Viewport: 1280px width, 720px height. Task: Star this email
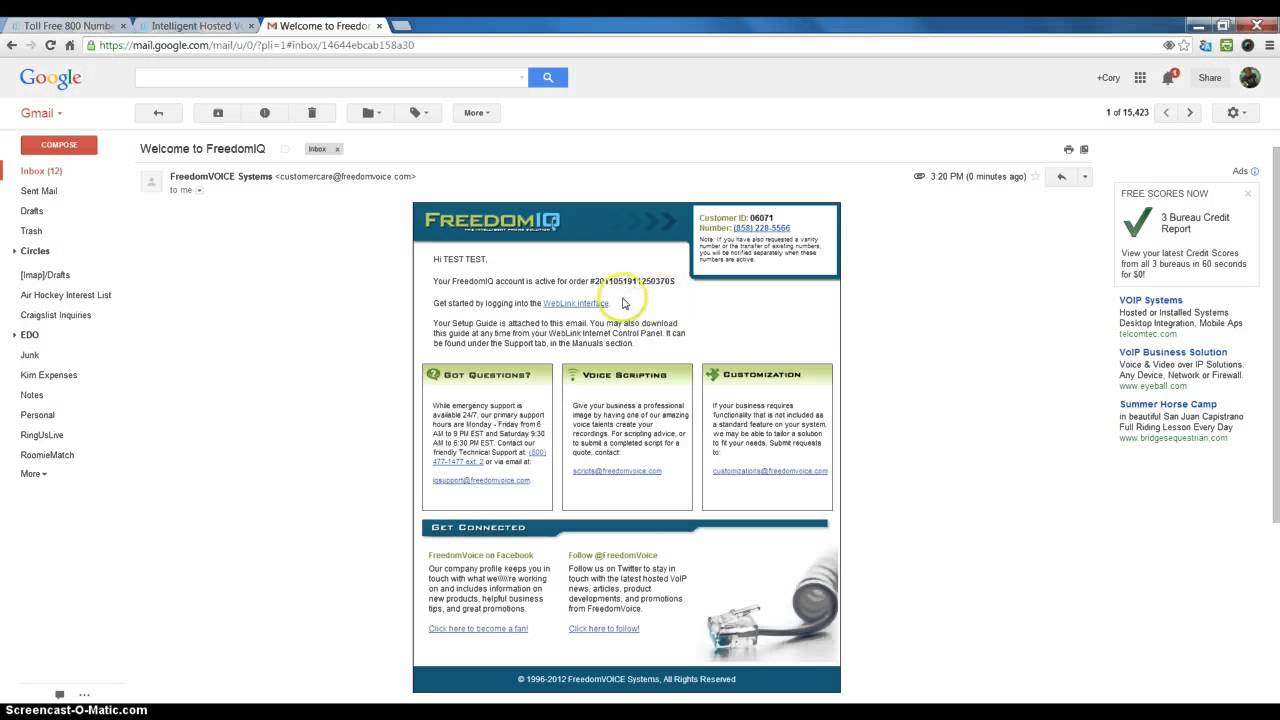pos(1036,176)
